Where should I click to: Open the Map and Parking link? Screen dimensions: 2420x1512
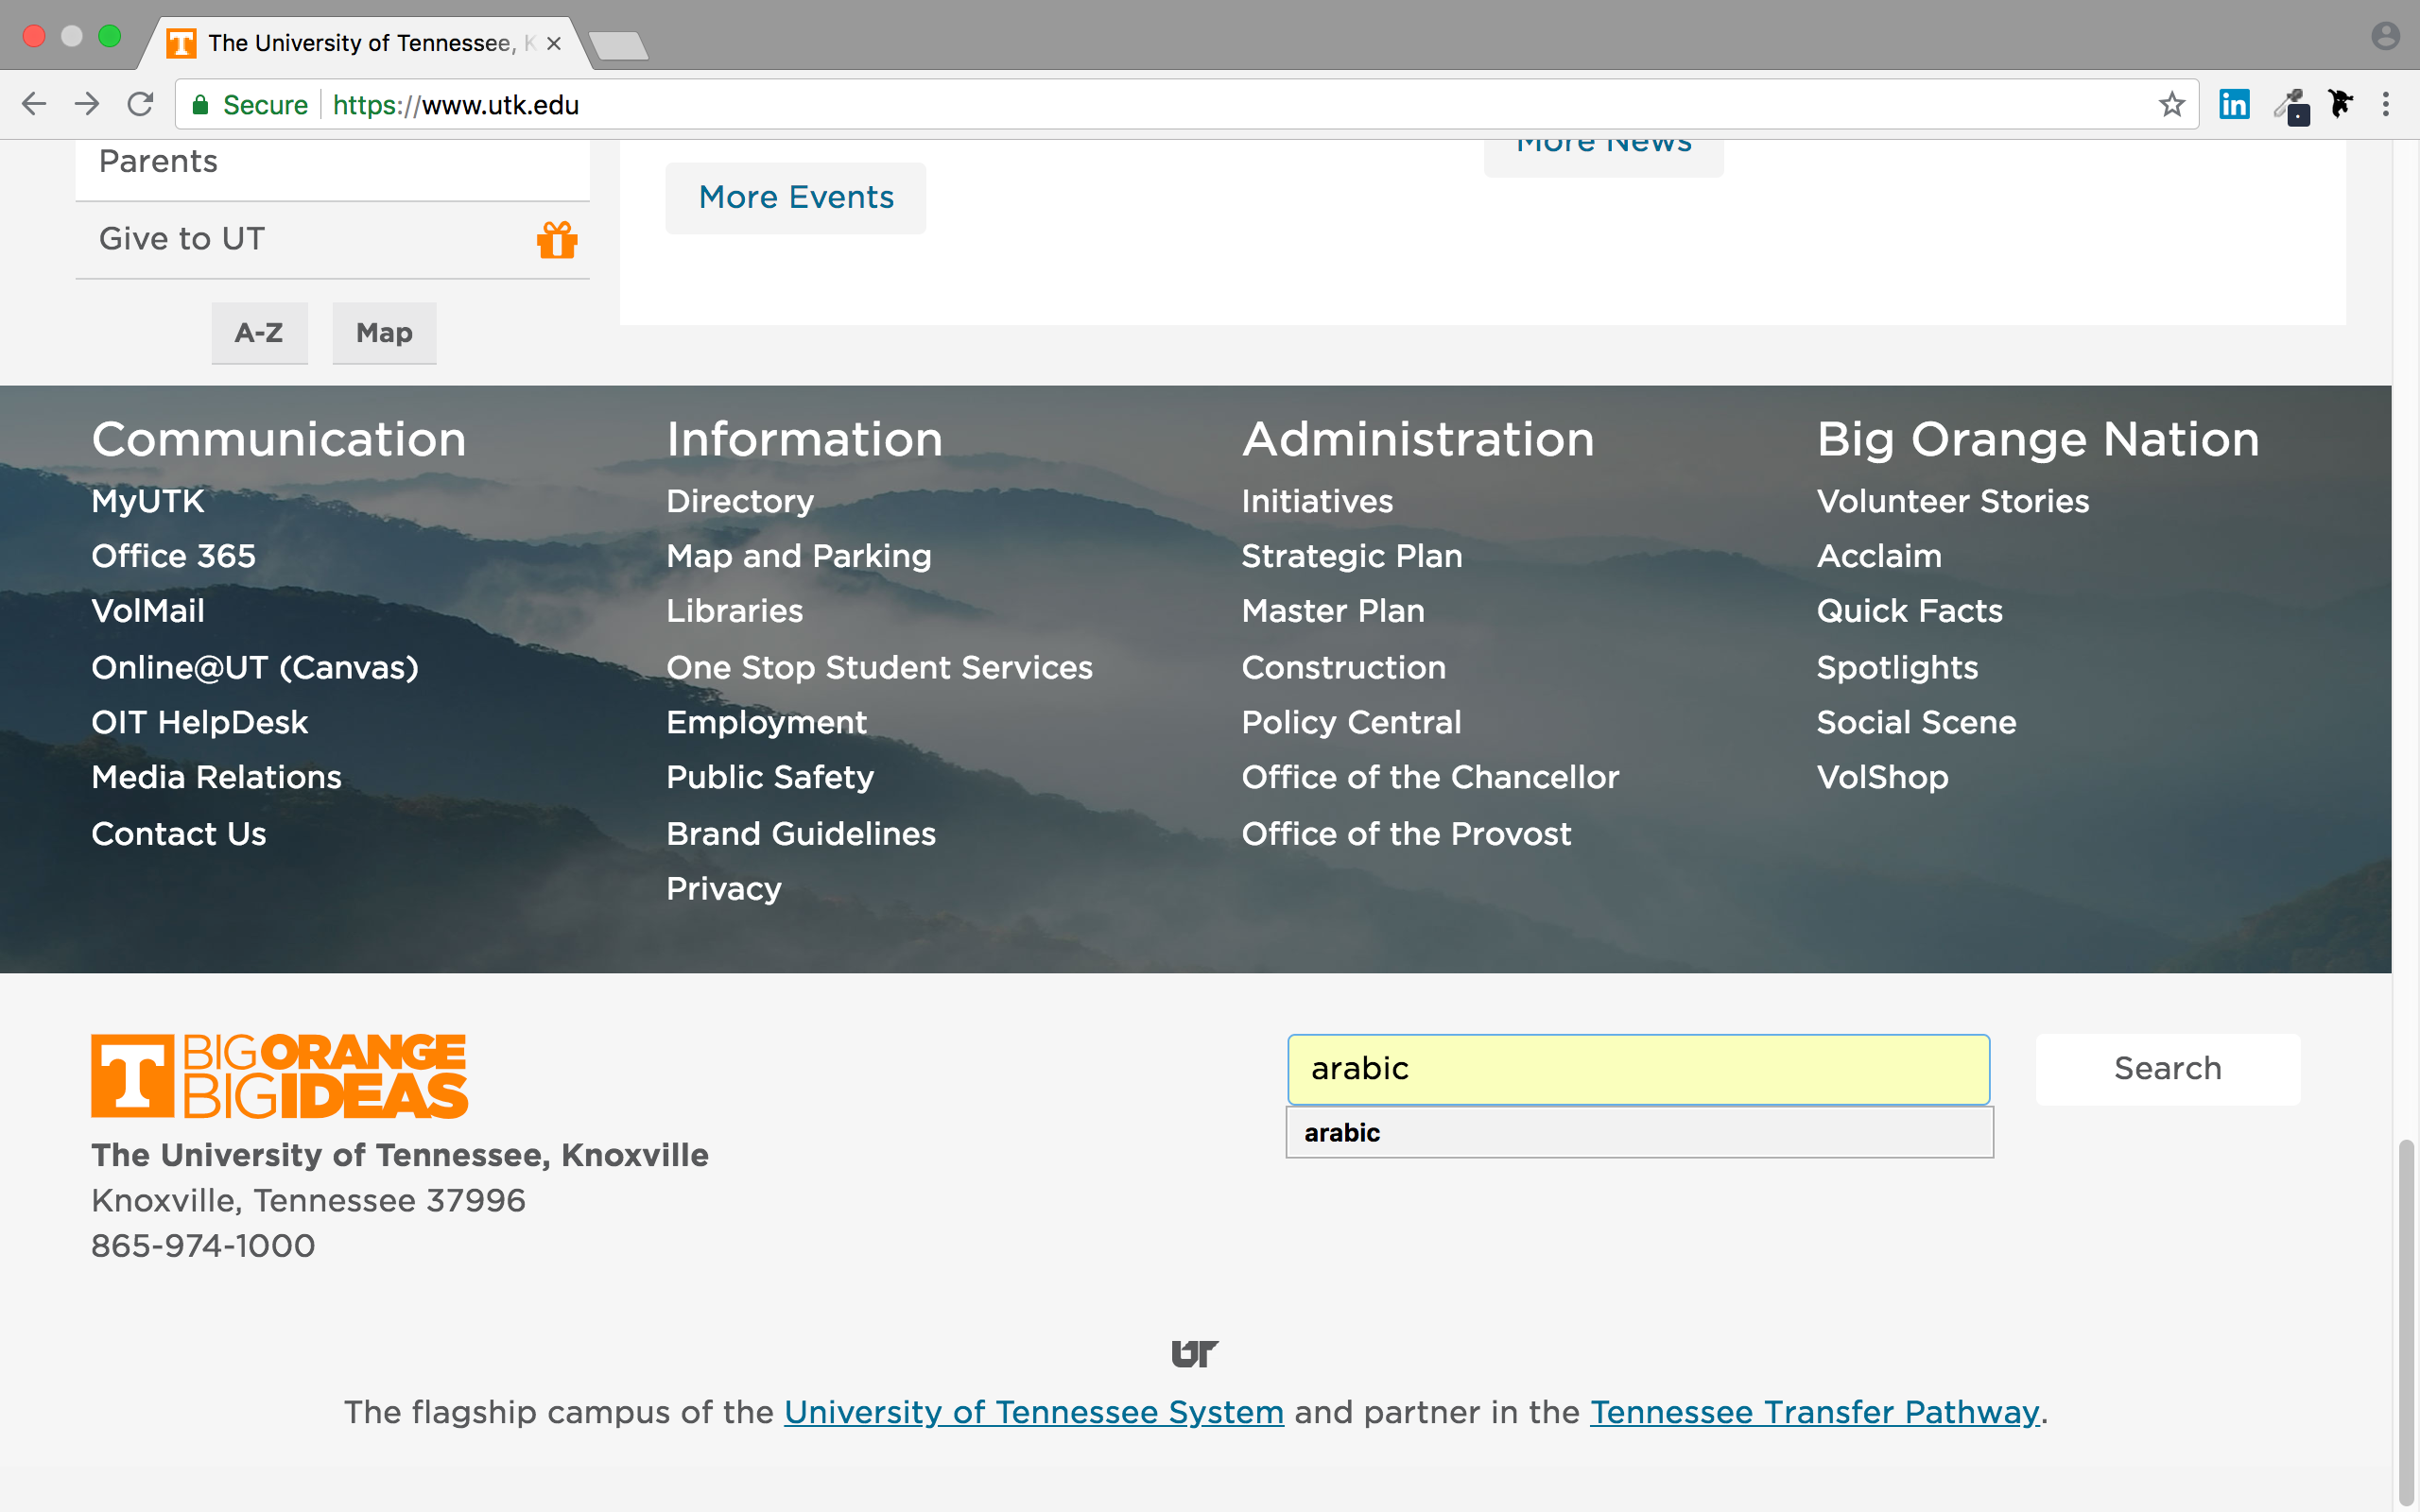[x=799, y=556]
